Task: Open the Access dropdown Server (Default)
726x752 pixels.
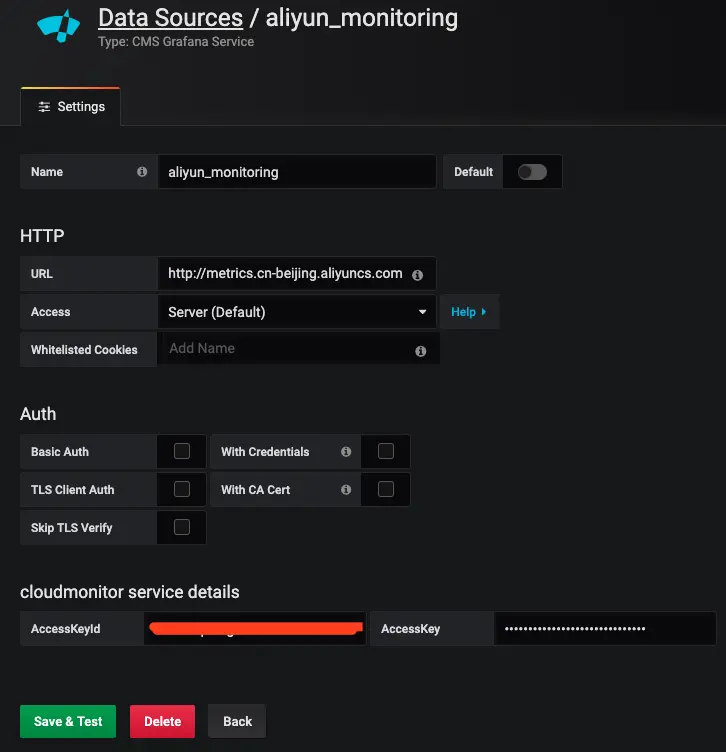Action: pyautogui.click(x=297, y=312)
